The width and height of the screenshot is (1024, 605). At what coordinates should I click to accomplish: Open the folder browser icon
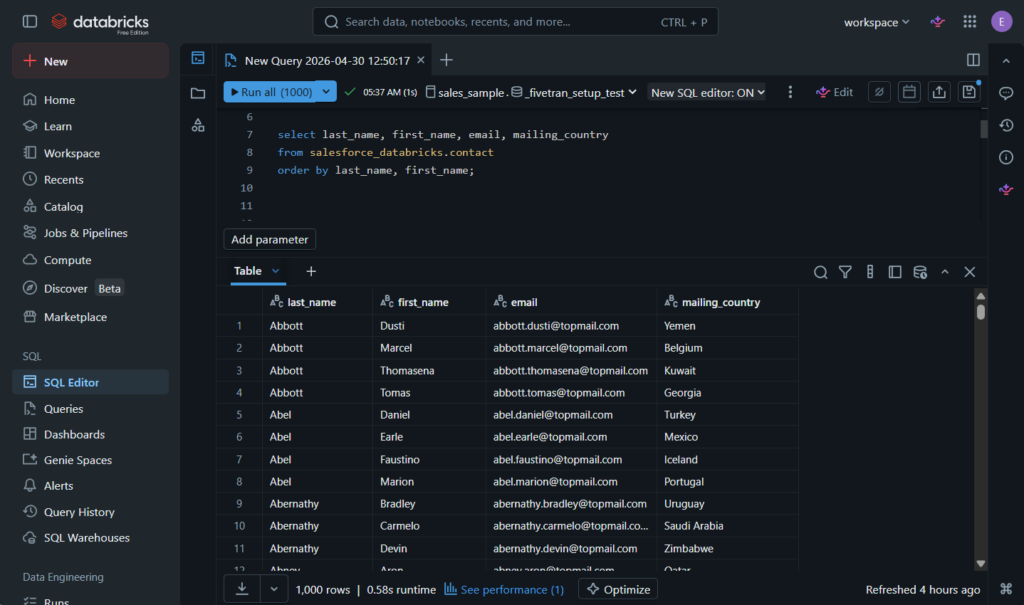pos(198,93)
